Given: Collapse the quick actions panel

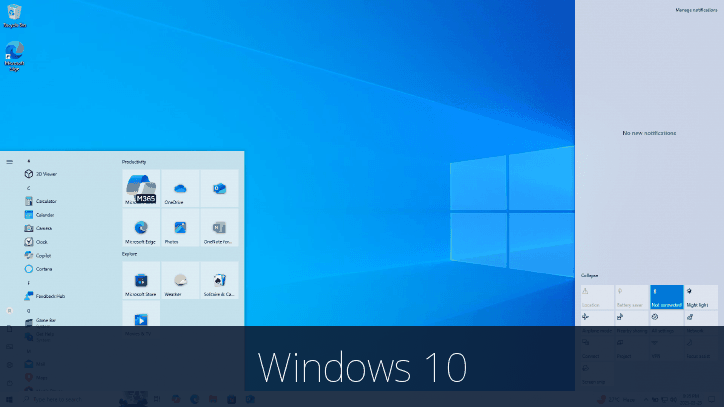Looking at the screenshot, I should 589,275.
